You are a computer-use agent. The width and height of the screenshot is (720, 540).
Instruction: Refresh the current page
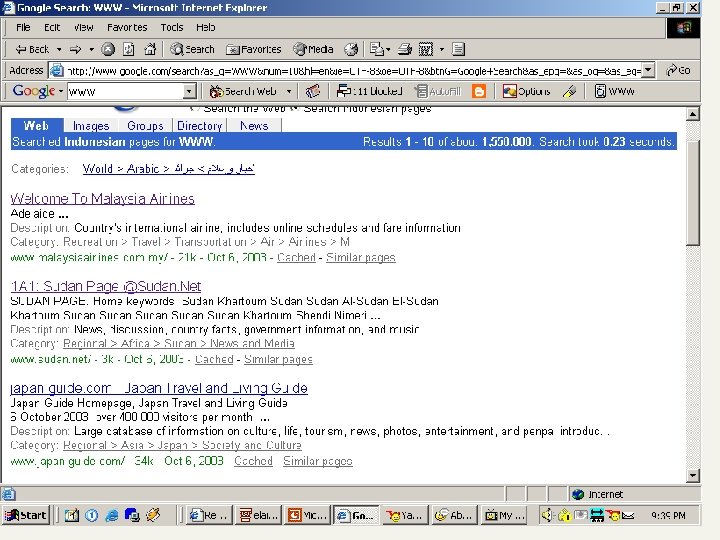point(129,49)
